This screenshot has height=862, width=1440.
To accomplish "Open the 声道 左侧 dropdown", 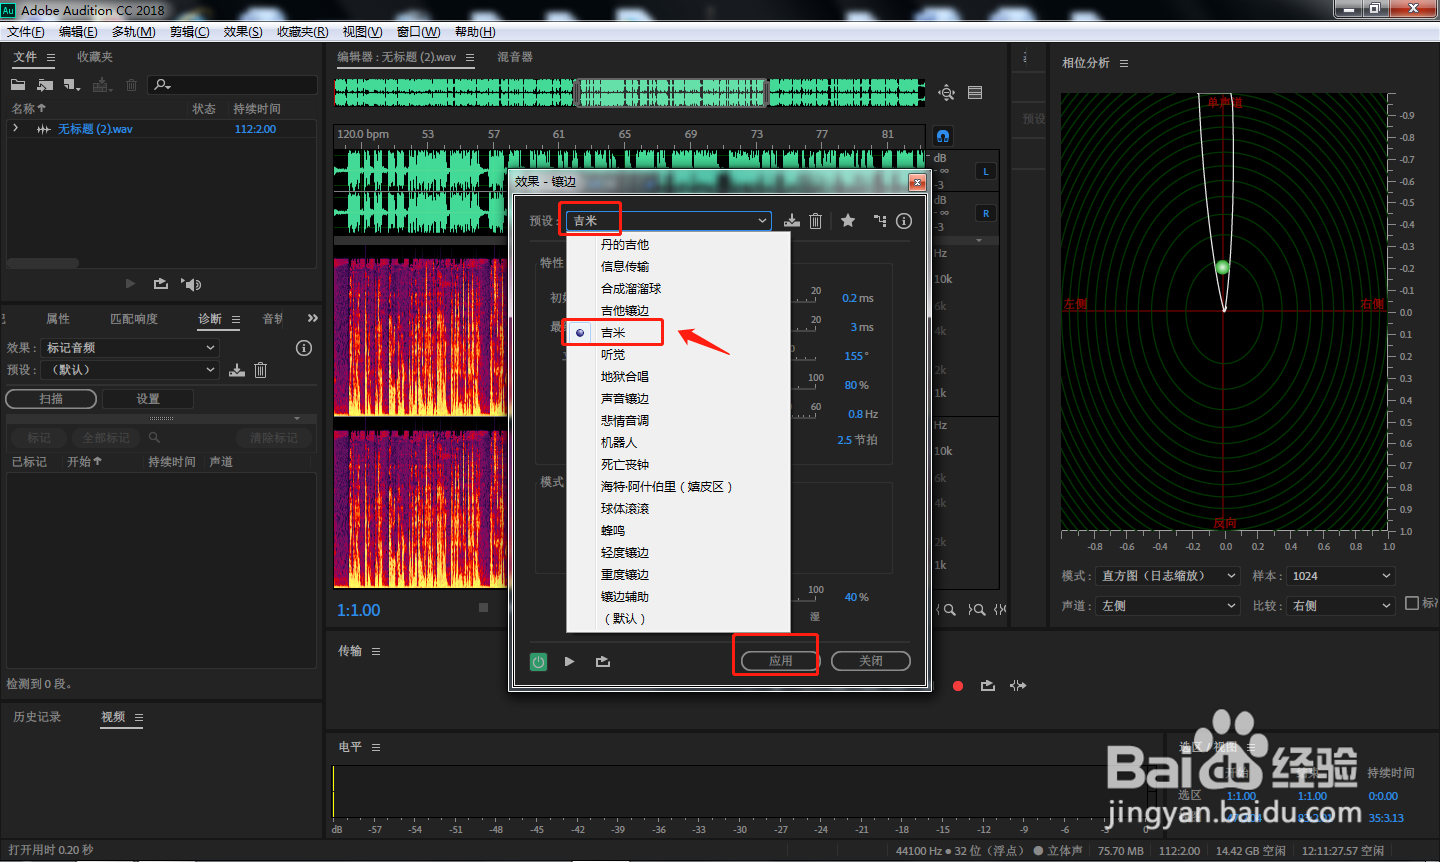I will click(x=1166, y=606).
